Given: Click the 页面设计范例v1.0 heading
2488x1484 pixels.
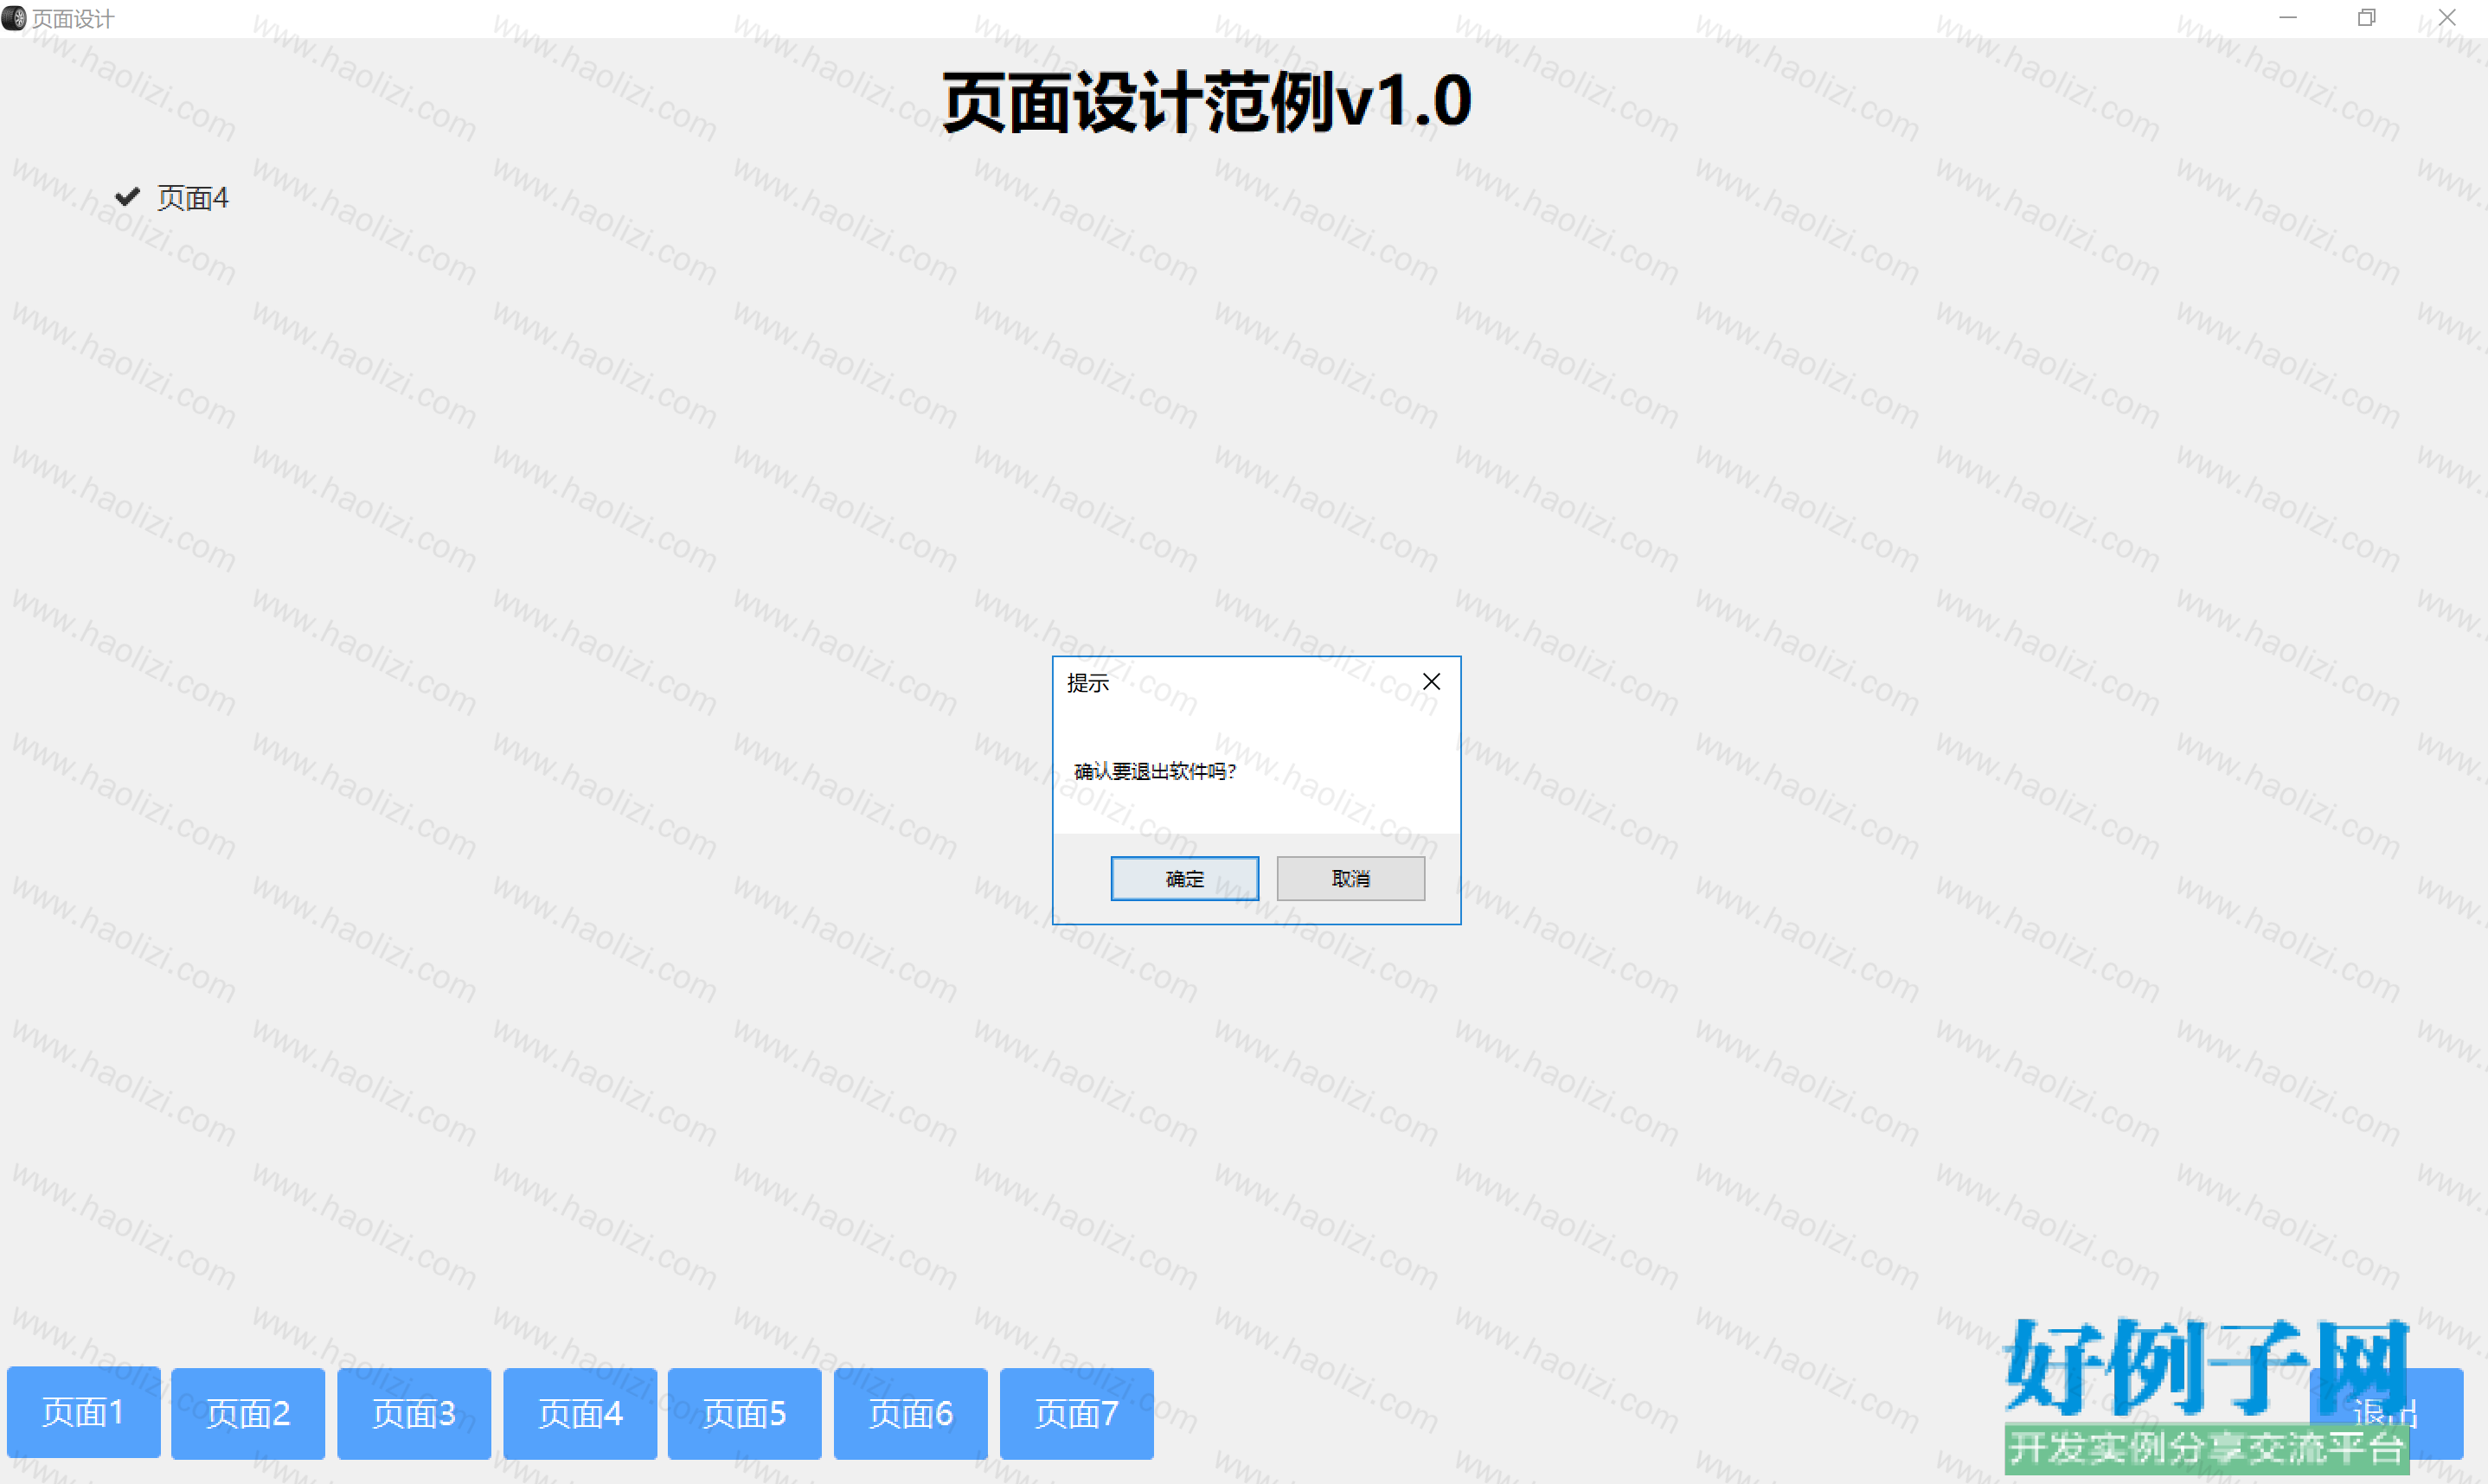Looking at the screenshot, I should (x=1207, y=102).
